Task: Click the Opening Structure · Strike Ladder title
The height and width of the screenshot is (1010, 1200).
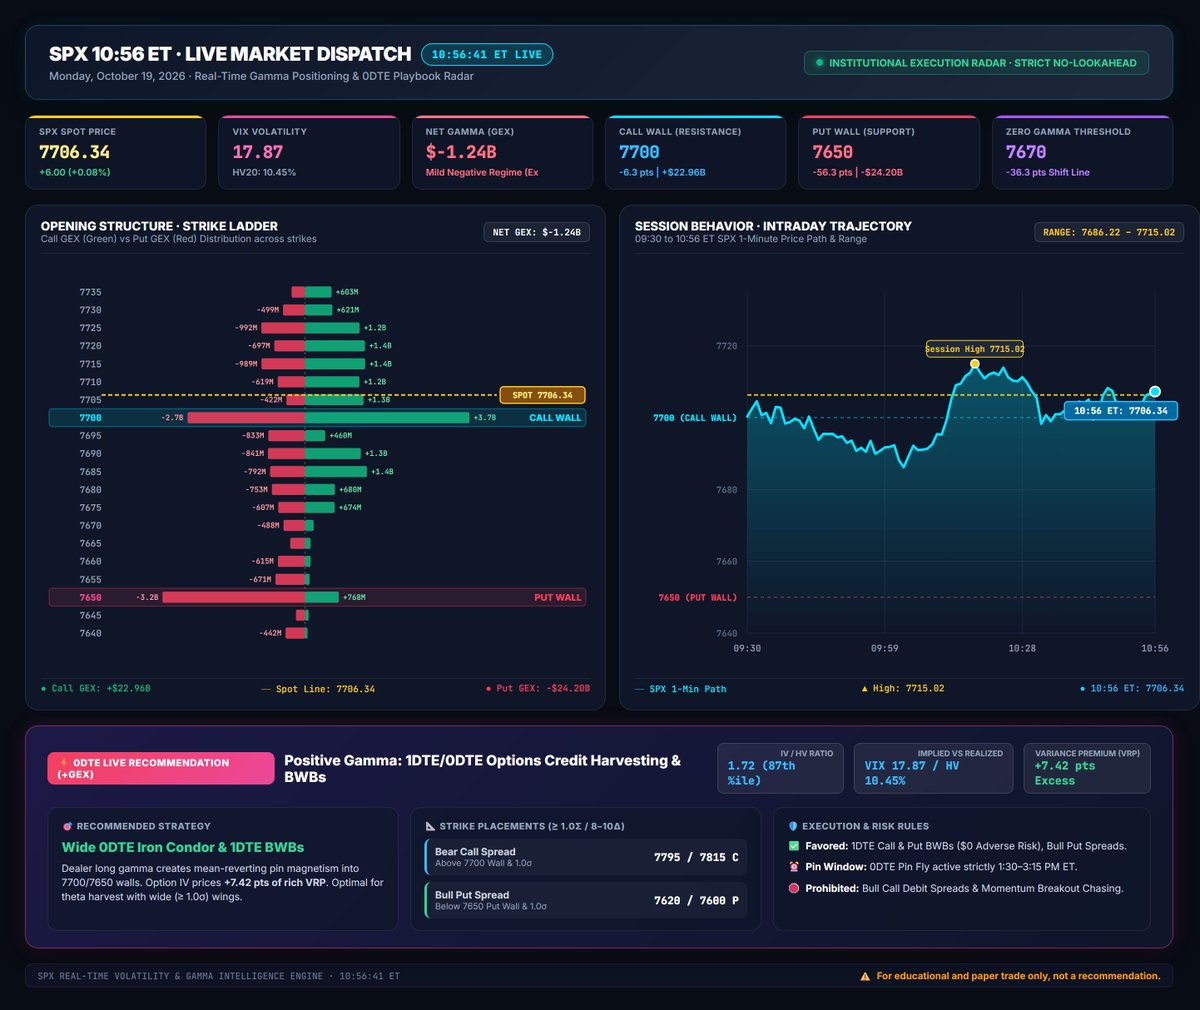Action: click(159, 226)
